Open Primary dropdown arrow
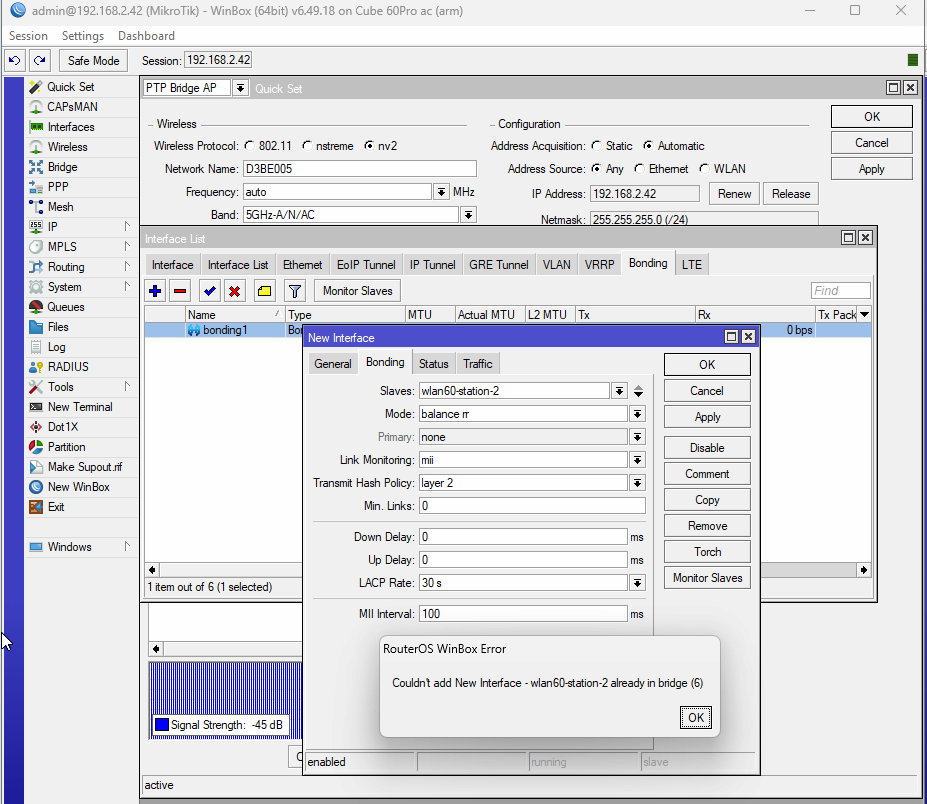This screenshot has width=927, height=804. (637, 437)
